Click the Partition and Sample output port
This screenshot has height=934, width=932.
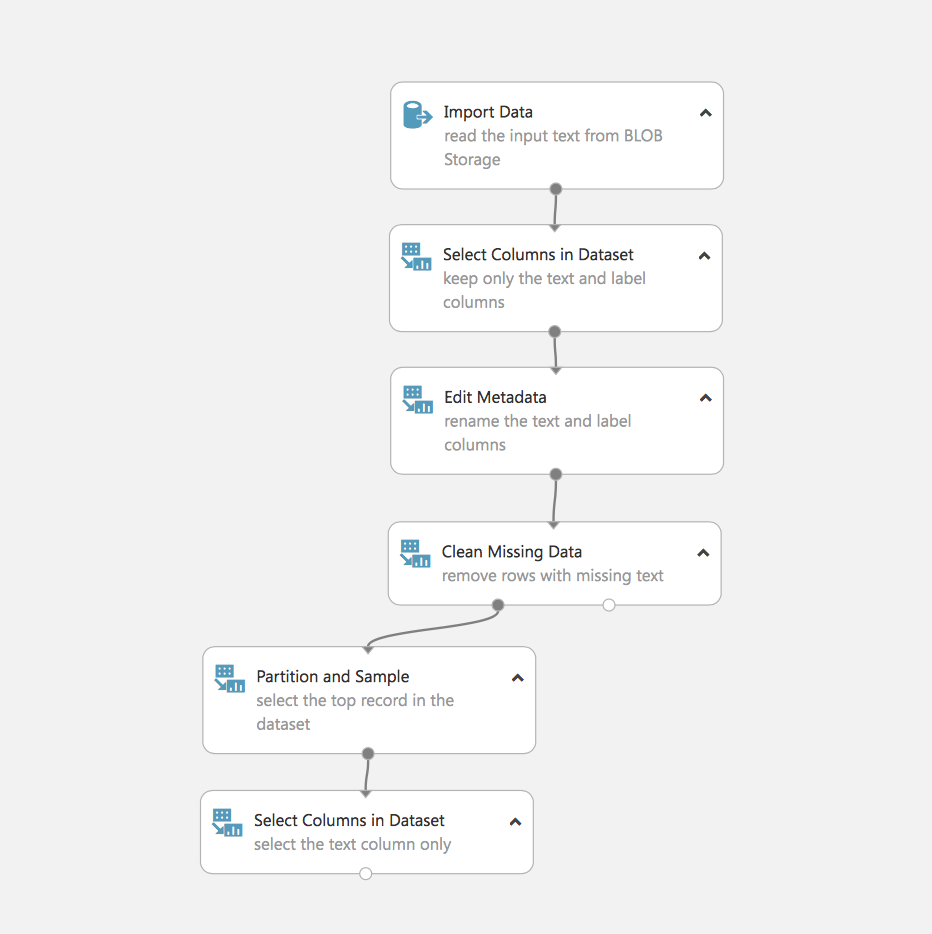coord(368,754)
